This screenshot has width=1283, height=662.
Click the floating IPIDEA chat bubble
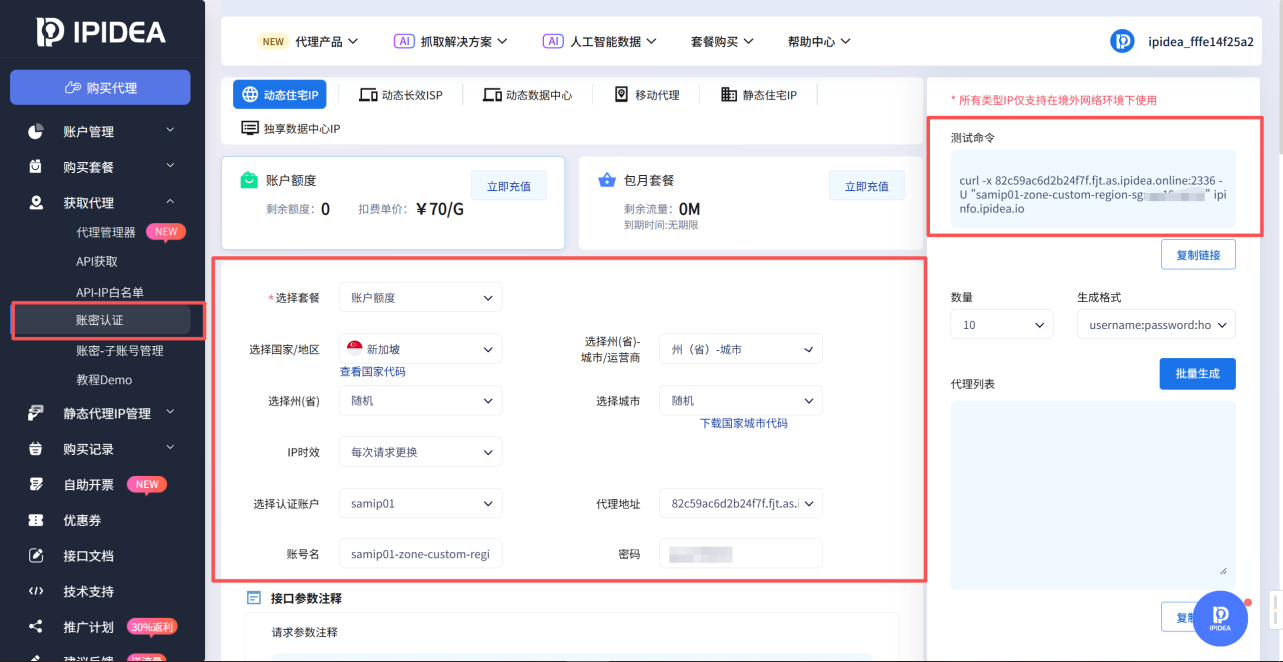click(x=1220, y=618)
